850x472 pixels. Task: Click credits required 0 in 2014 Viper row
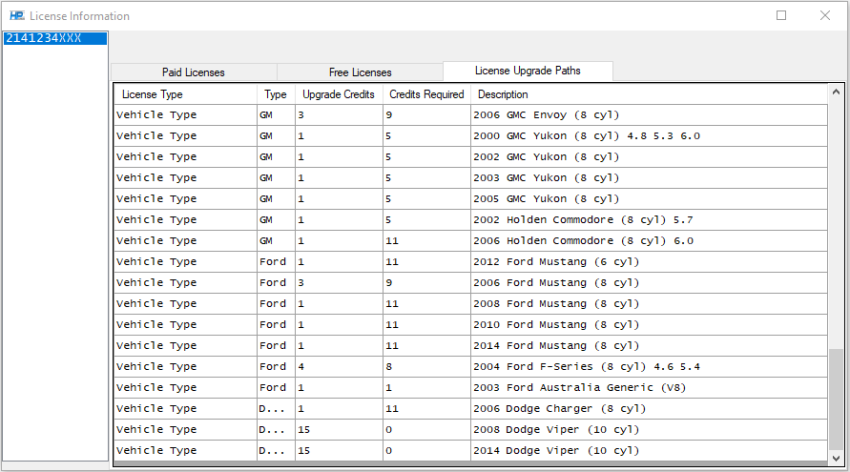pos(427,450)
